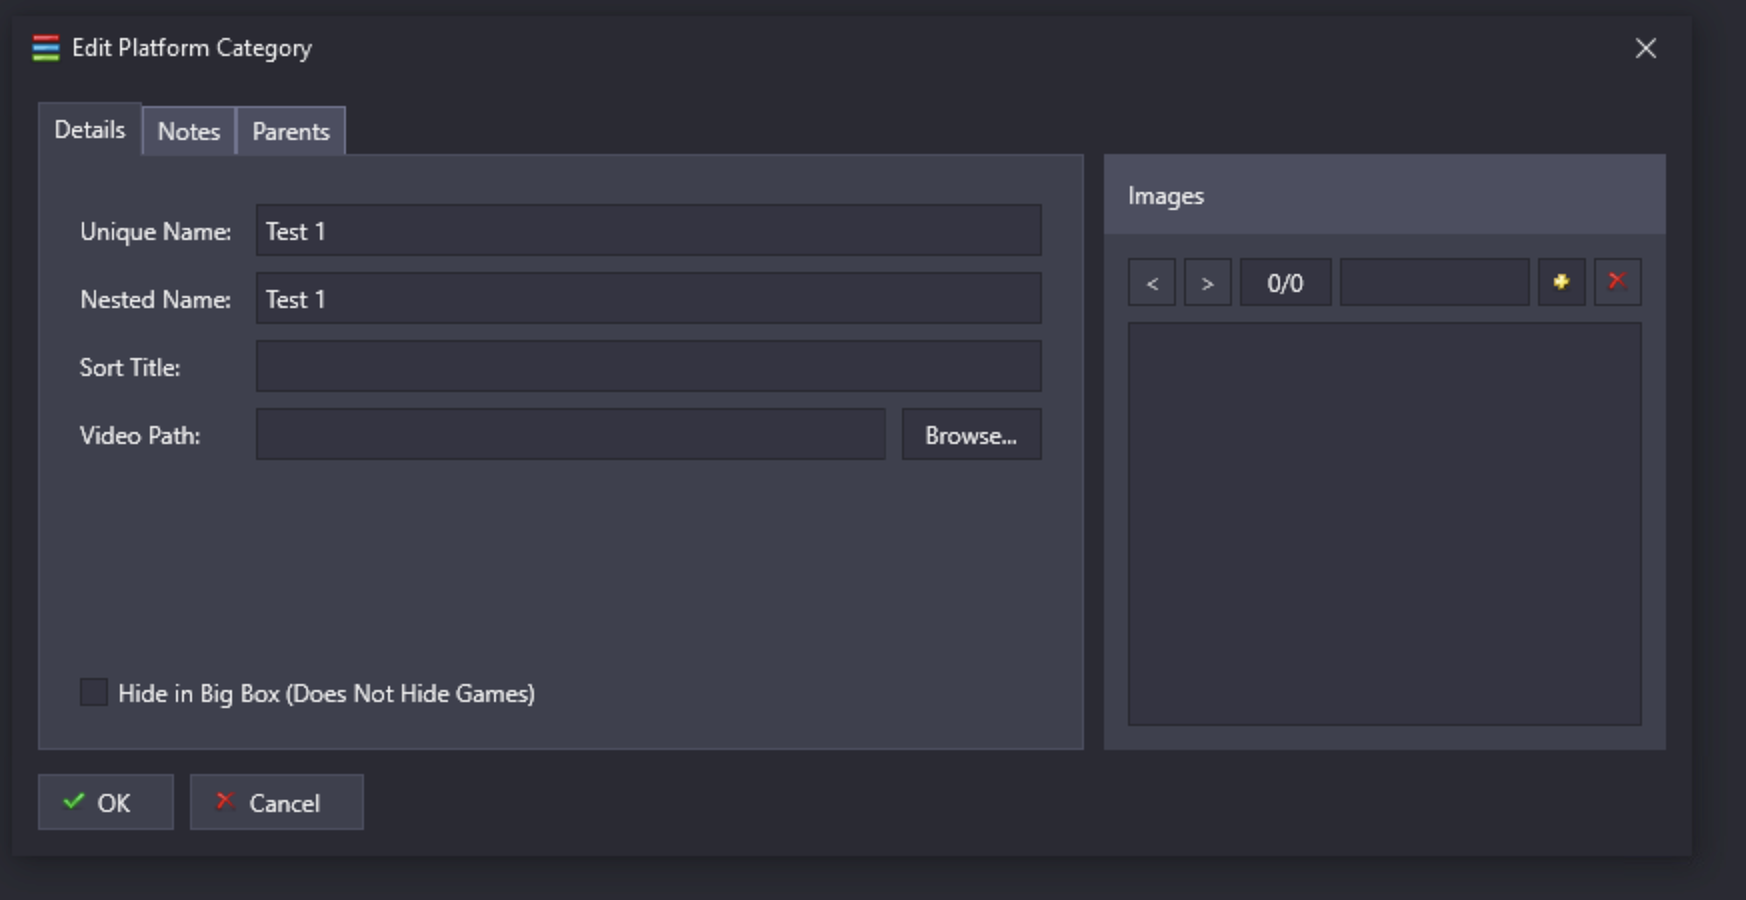Image resolution: width=1746 pixels, height=900 pixels.
Task: Click the Edit Platform Category title text
Action: point(192,49)
